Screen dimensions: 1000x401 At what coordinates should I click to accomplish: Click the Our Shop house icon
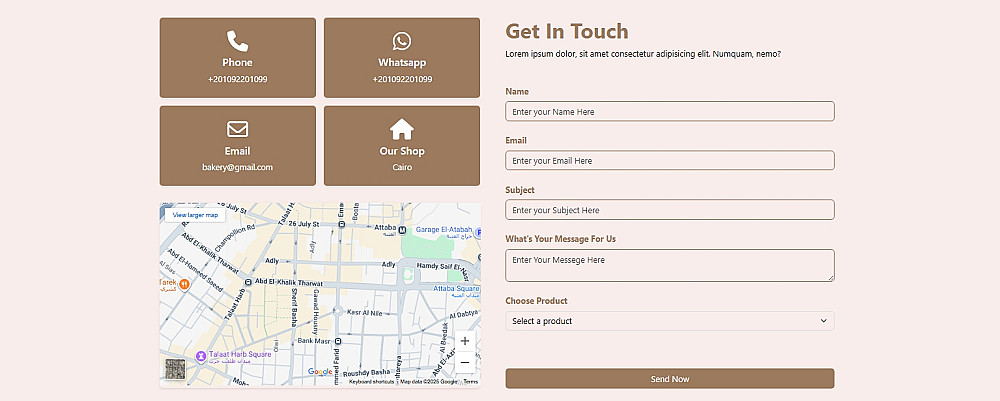point(402,129)
